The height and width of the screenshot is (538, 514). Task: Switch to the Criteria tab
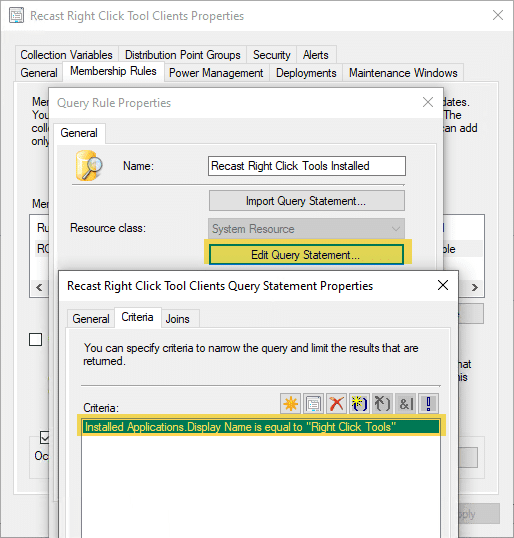click(x=137, y=317)
